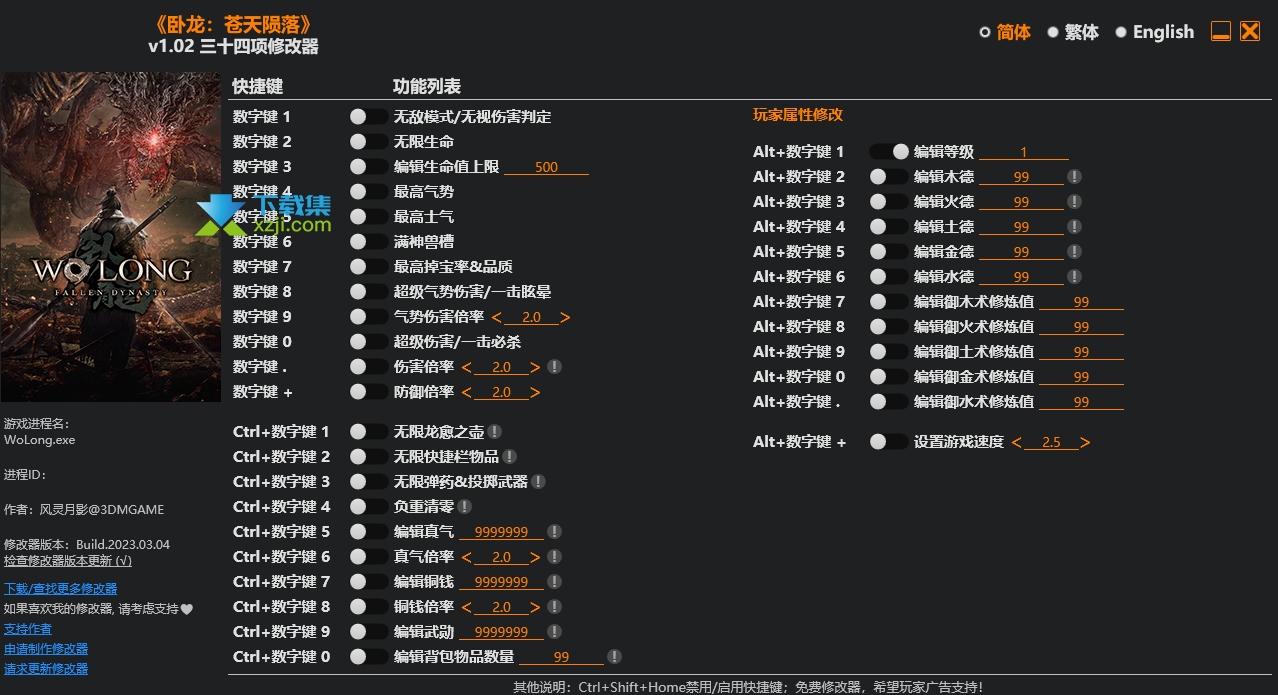Increase 真气倍率 with right arrow
Screen dimensions: 1278x695
click(x=535, y=558)
